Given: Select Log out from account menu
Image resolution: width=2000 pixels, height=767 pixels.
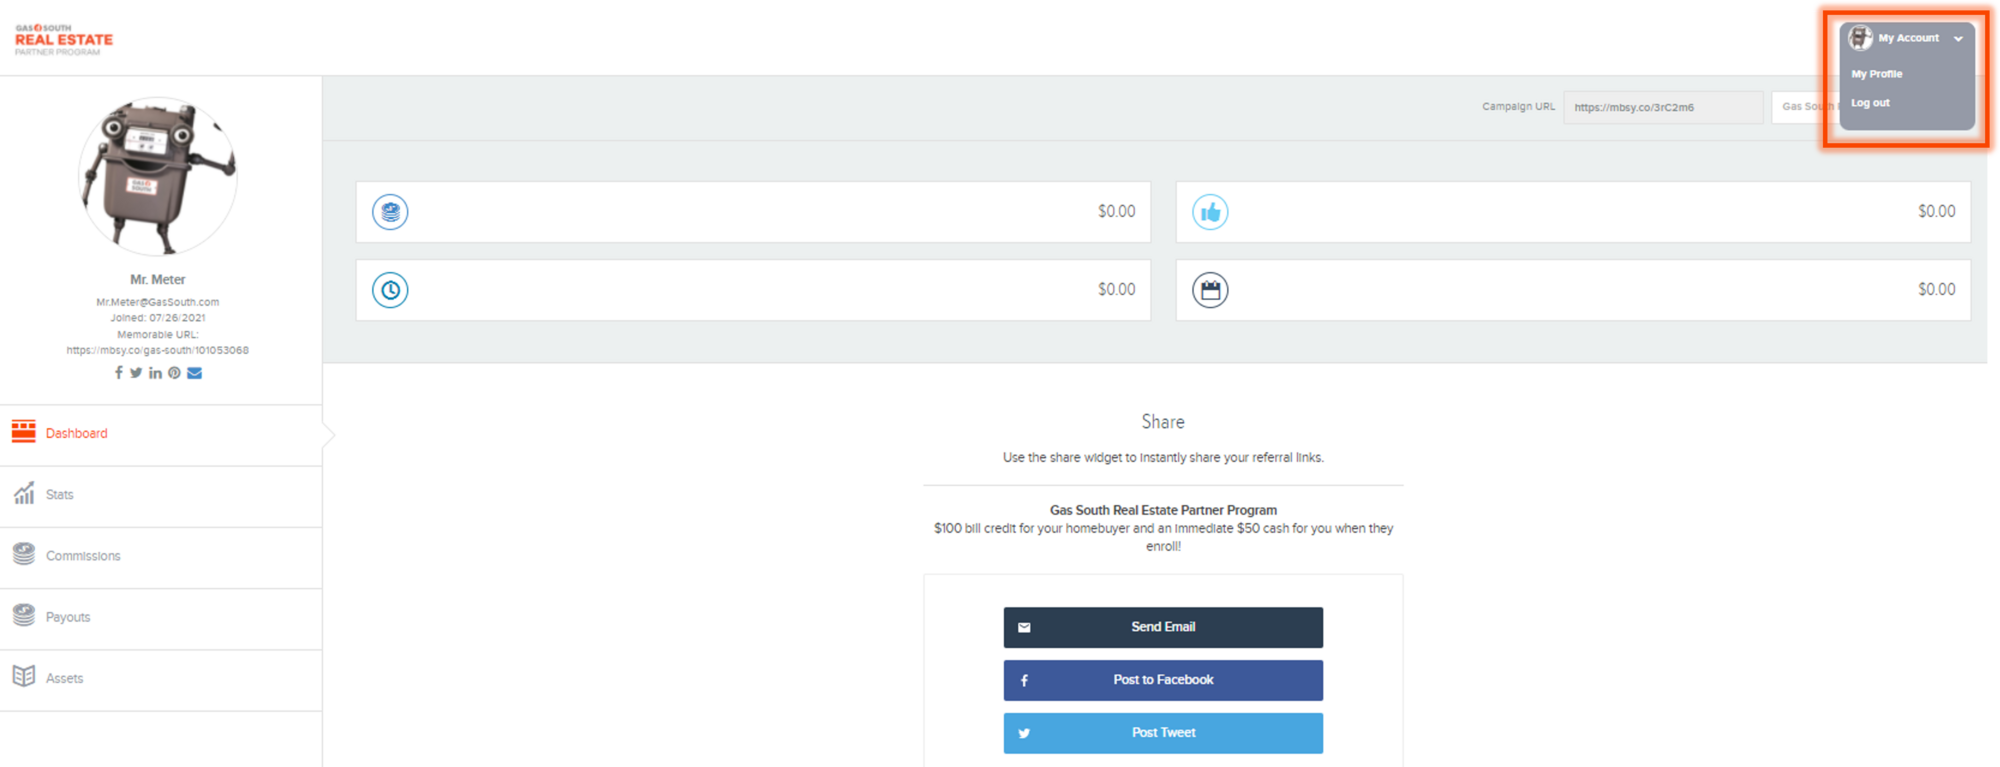Looking at the screenshot, I should pyautogui.click(x=1870, y=103).
